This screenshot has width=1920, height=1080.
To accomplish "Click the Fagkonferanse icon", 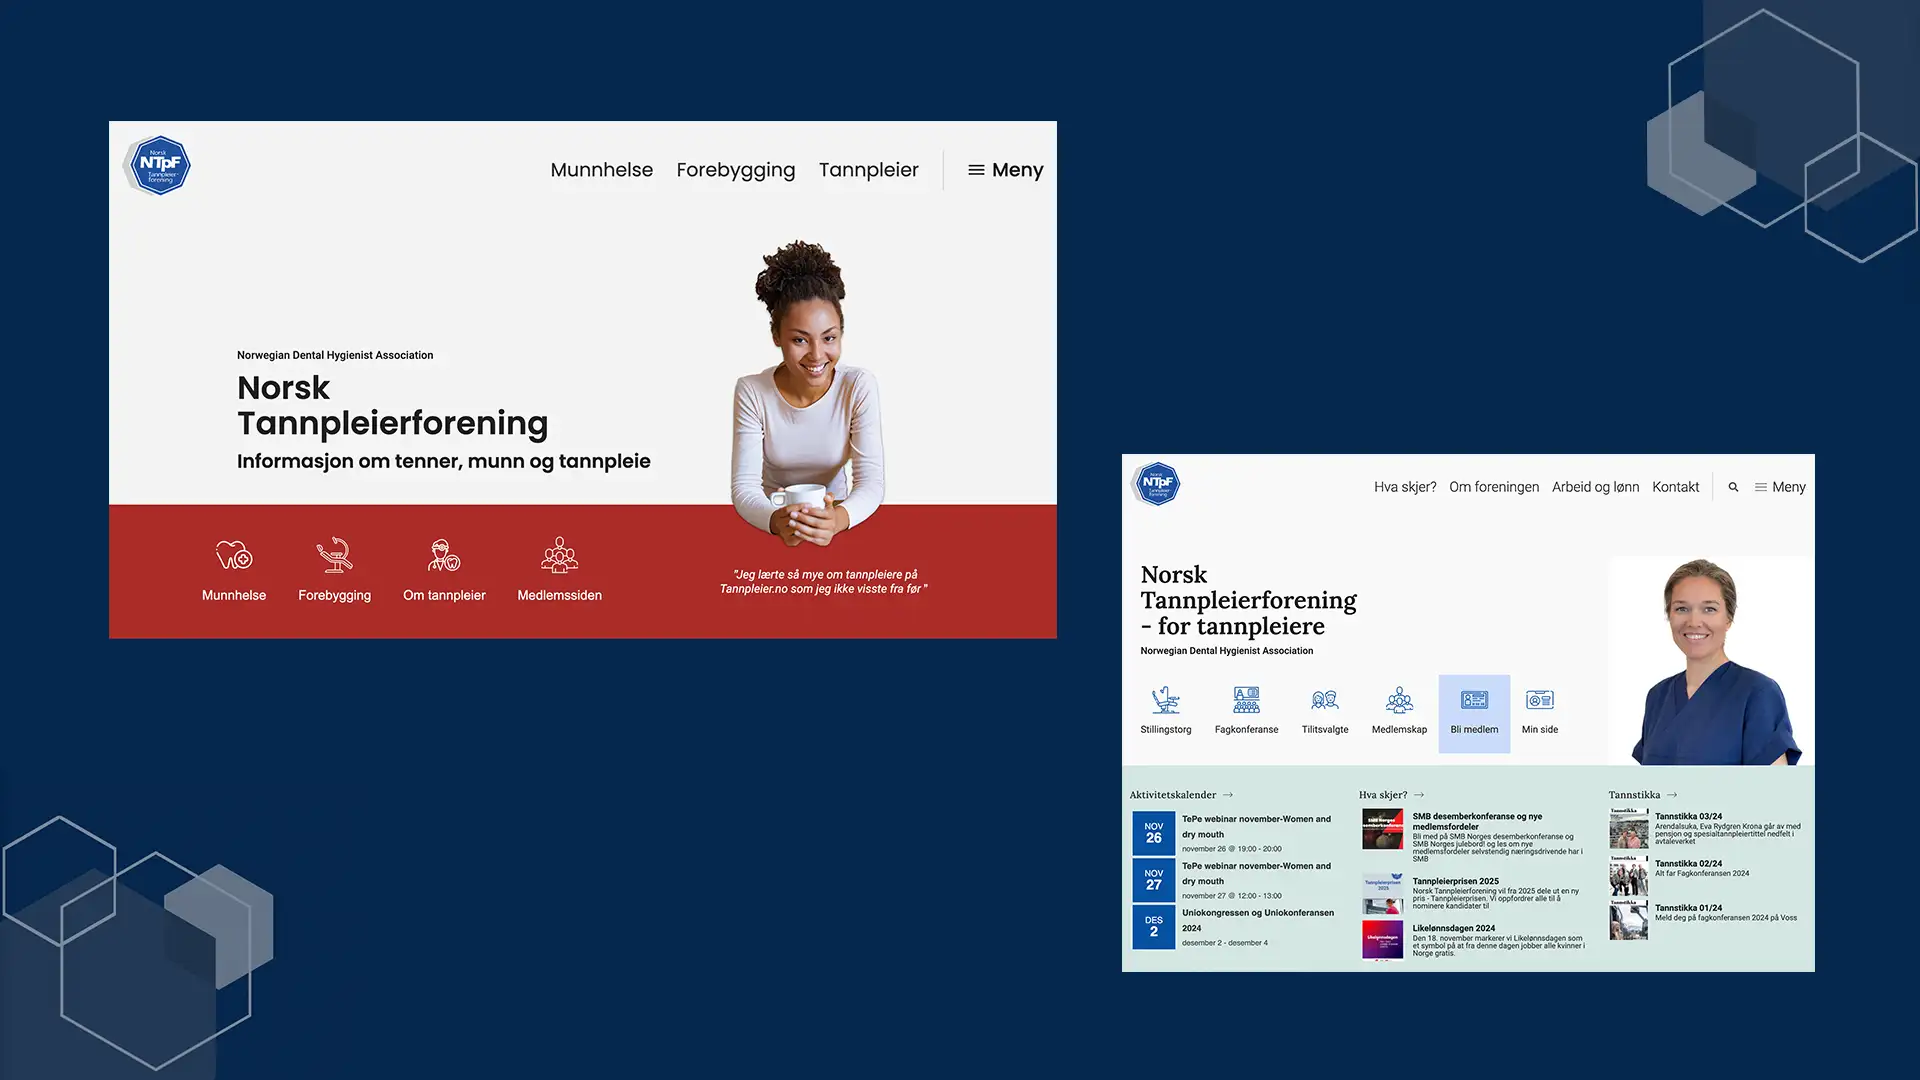I will 1246,700.
